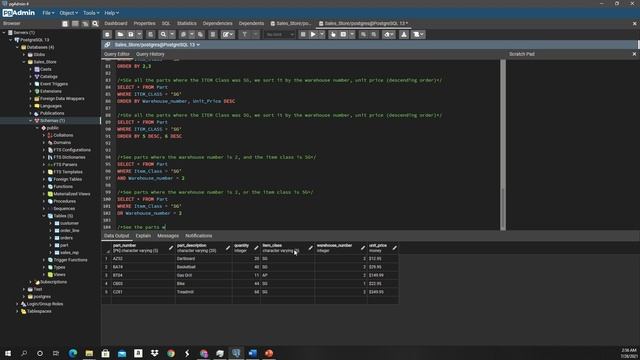Close the Scratch Pad panel

pyautogui.click(x=634, y=54)
